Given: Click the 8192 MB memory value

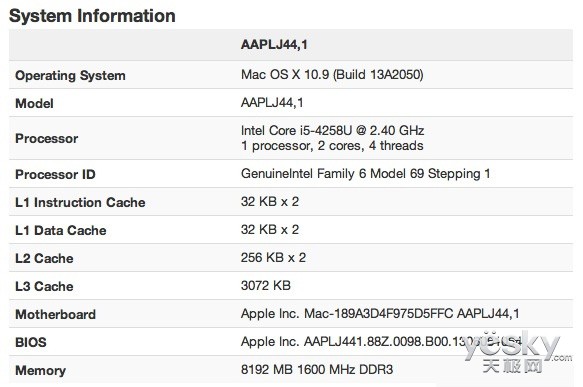Looking at the screenshot, I should click(317, 370).
